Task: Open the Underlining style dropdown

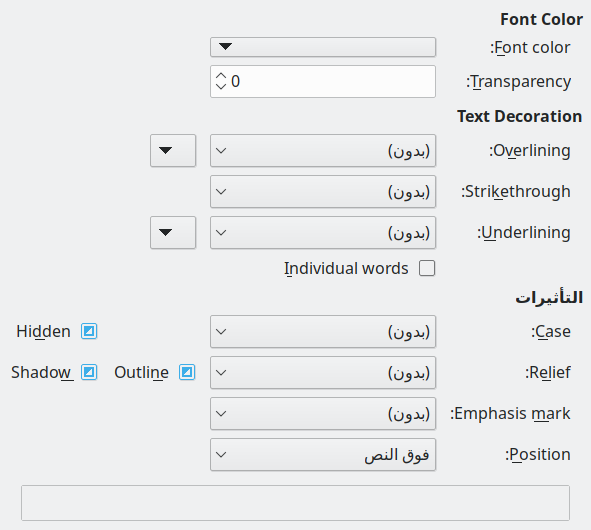Action: pos(323,233)
